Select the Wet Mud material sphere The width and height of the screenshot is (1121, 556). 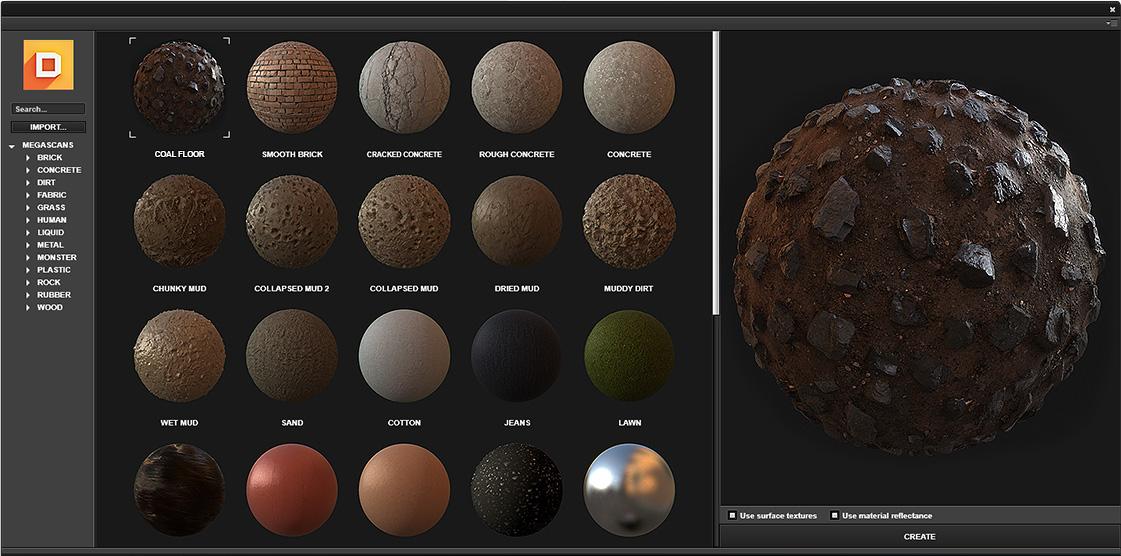(x=179, y=356)
